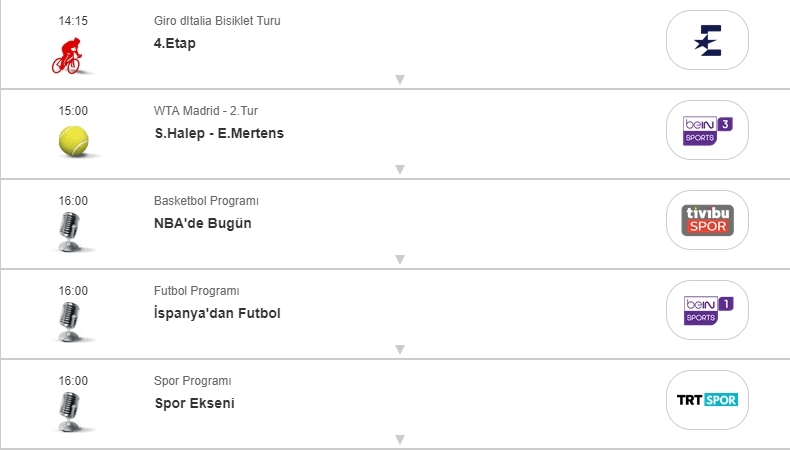790x450 pixels.
Task: Open the Eurosport channel logo
Action: (707, 40)
